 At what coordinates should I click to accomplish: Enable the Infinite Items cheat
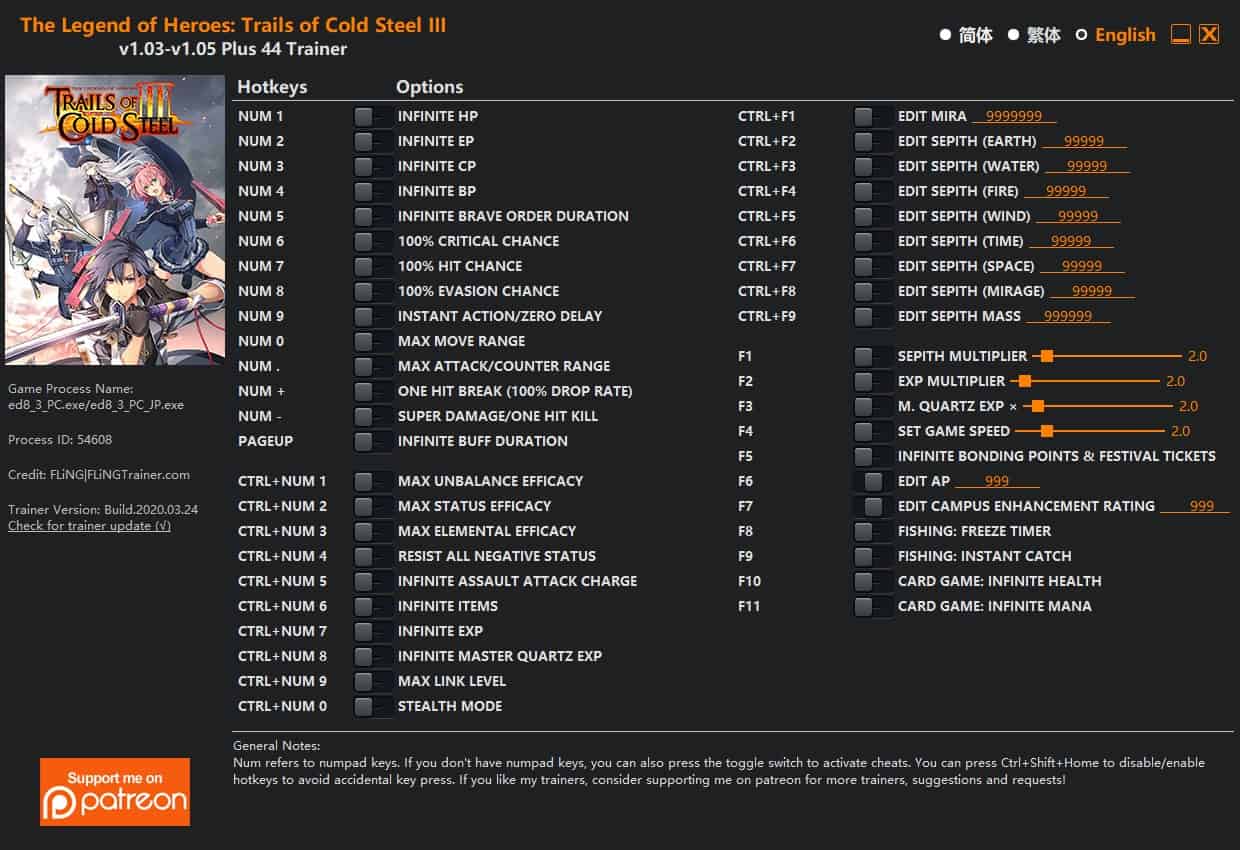373,607
